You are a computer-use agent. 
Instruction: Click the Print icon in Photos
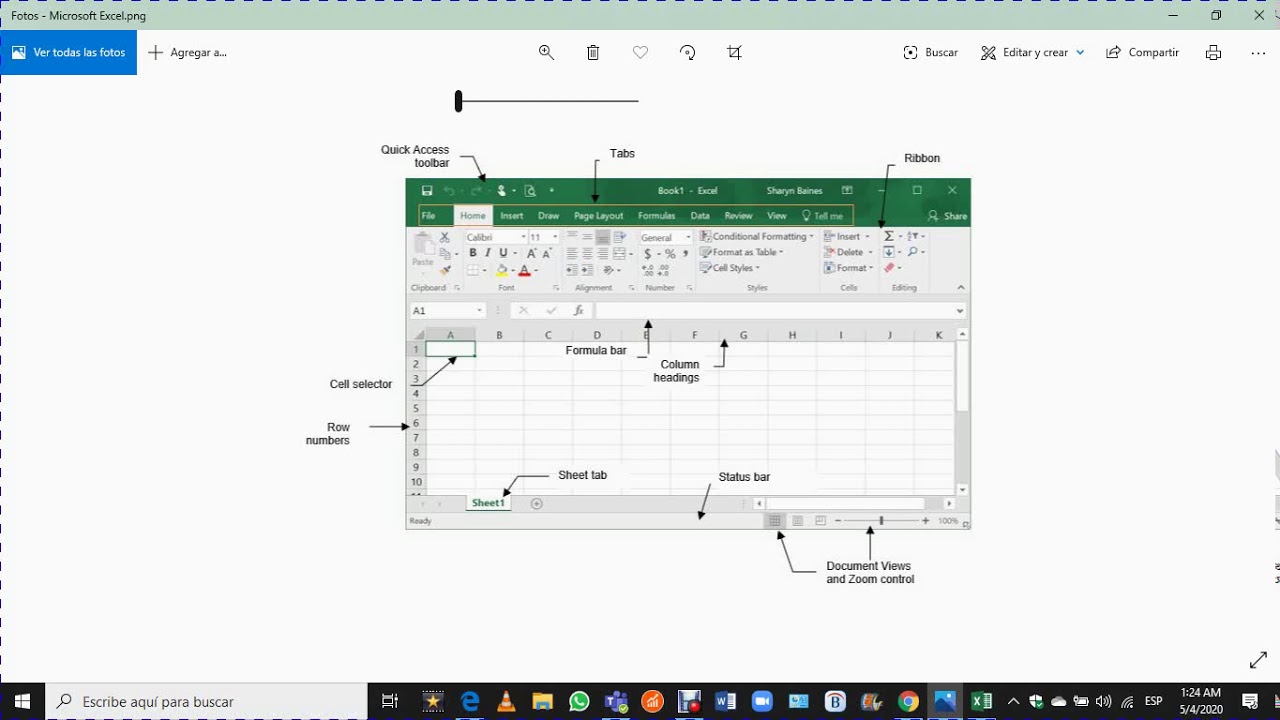tap(1213, 53)
